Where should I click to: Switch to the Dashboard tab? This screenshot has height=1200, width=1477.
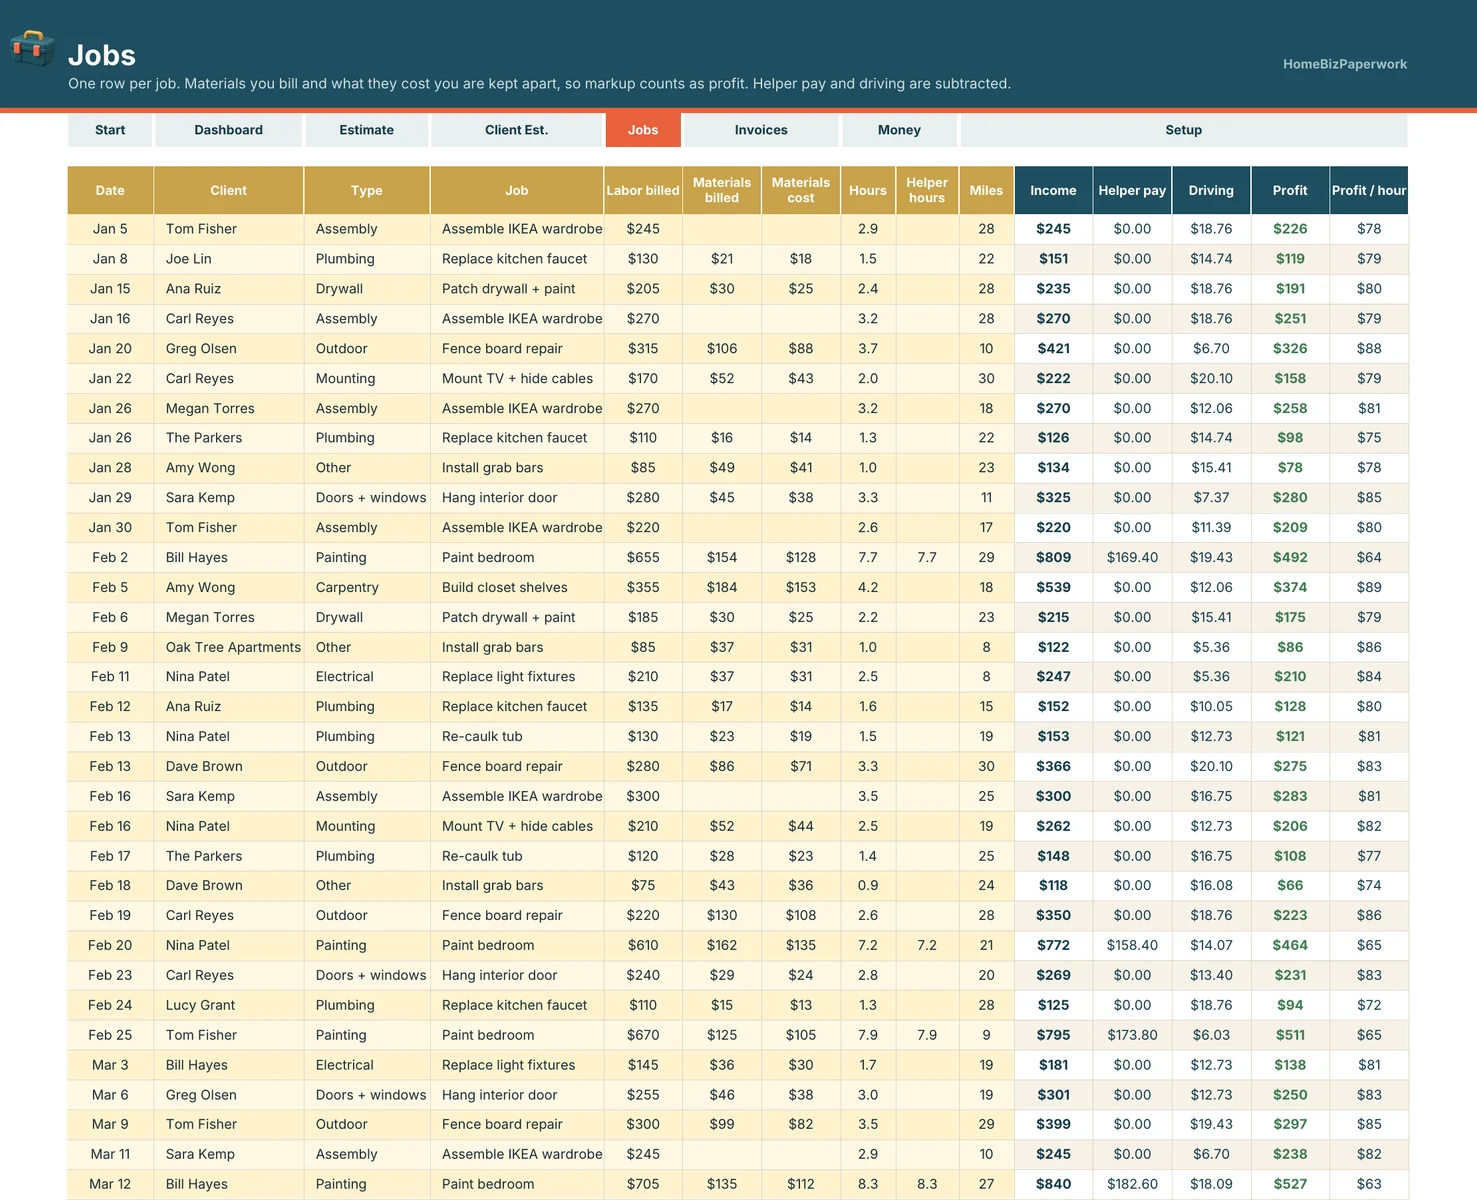coord(229,130)
